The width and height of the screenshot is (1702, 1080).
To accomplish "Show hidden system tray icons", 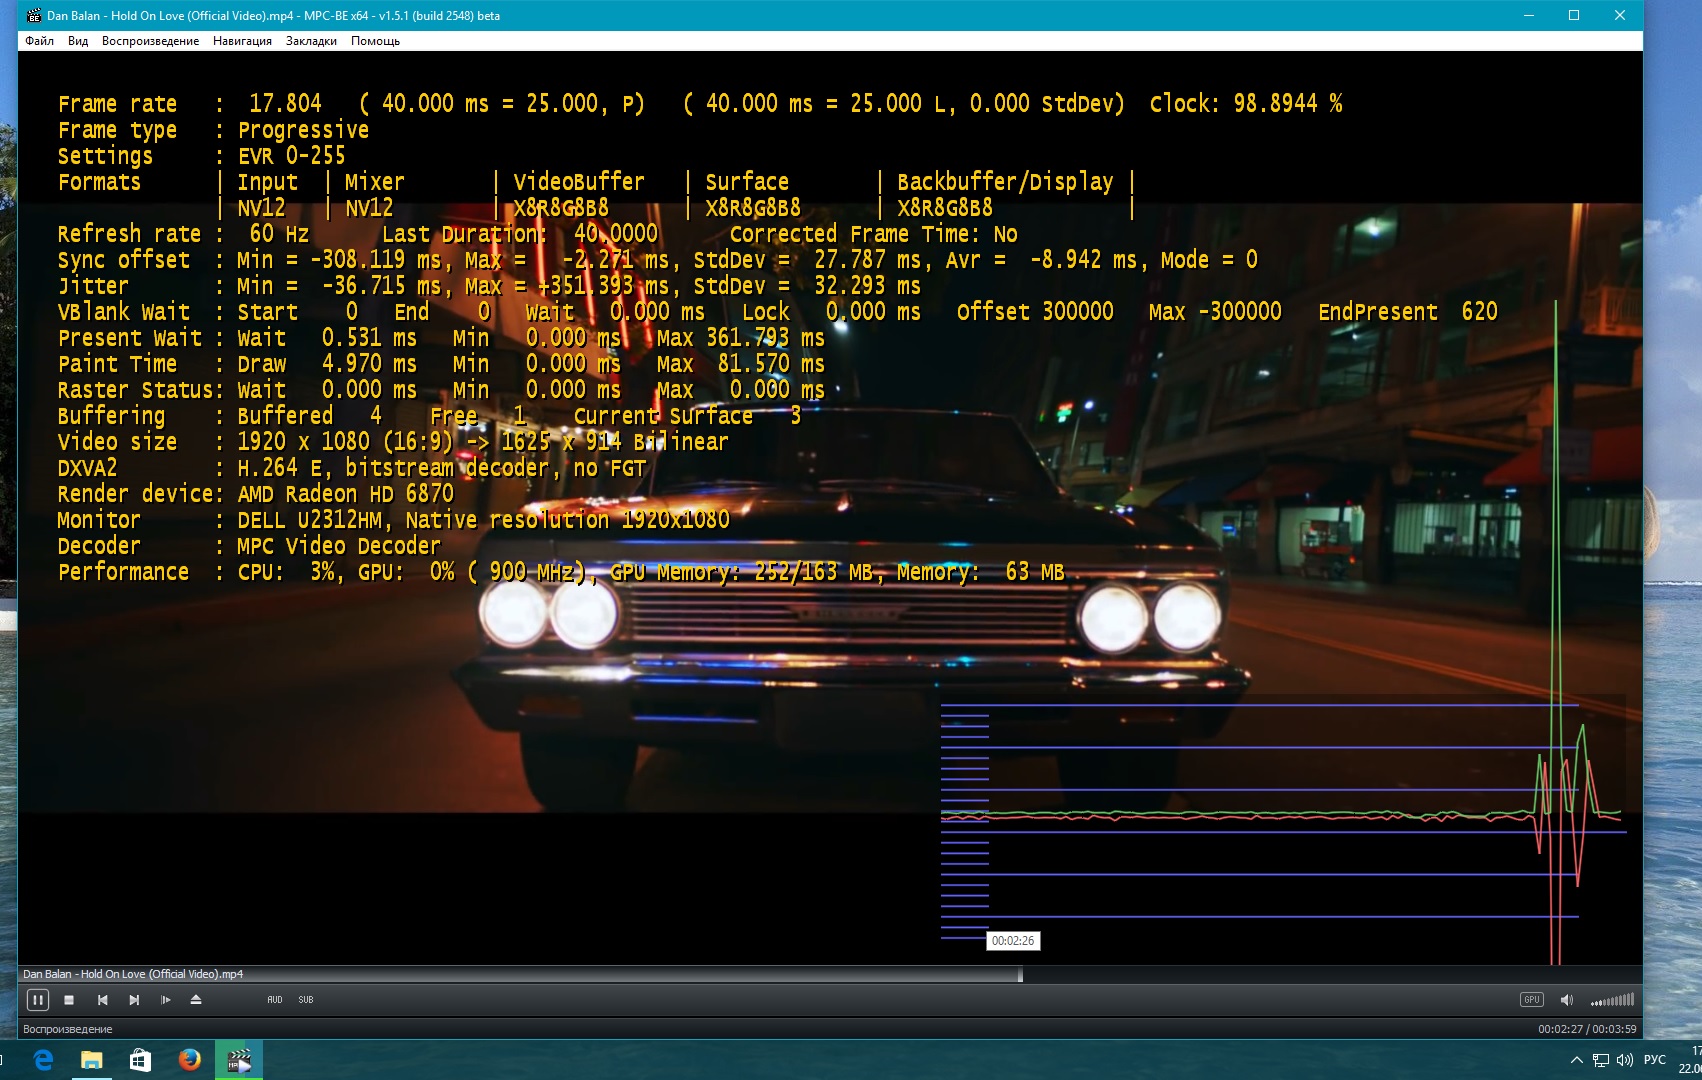I will [x=1577, y=1060].
